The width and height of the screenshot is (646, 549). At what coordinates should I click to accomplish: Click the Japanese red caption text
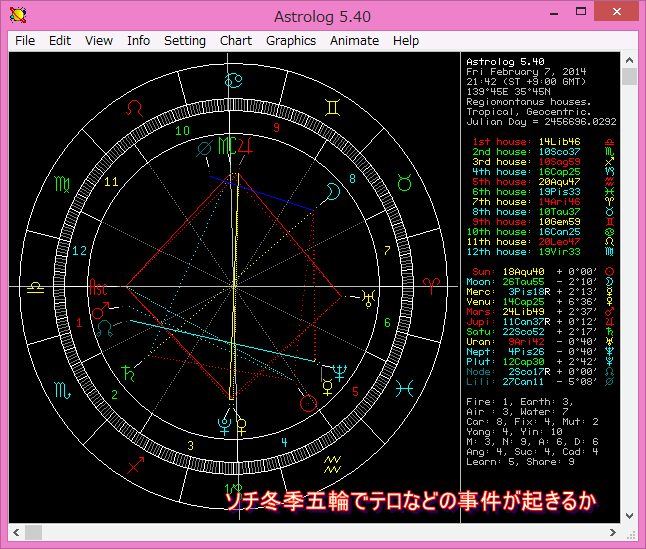[x=410, y=501]
